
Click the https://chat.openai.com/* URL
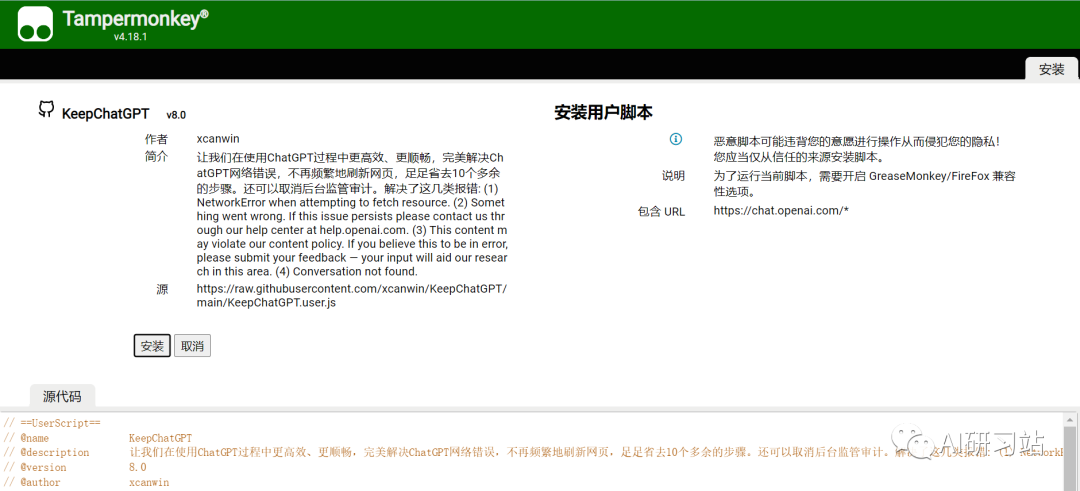pos(781,211)
